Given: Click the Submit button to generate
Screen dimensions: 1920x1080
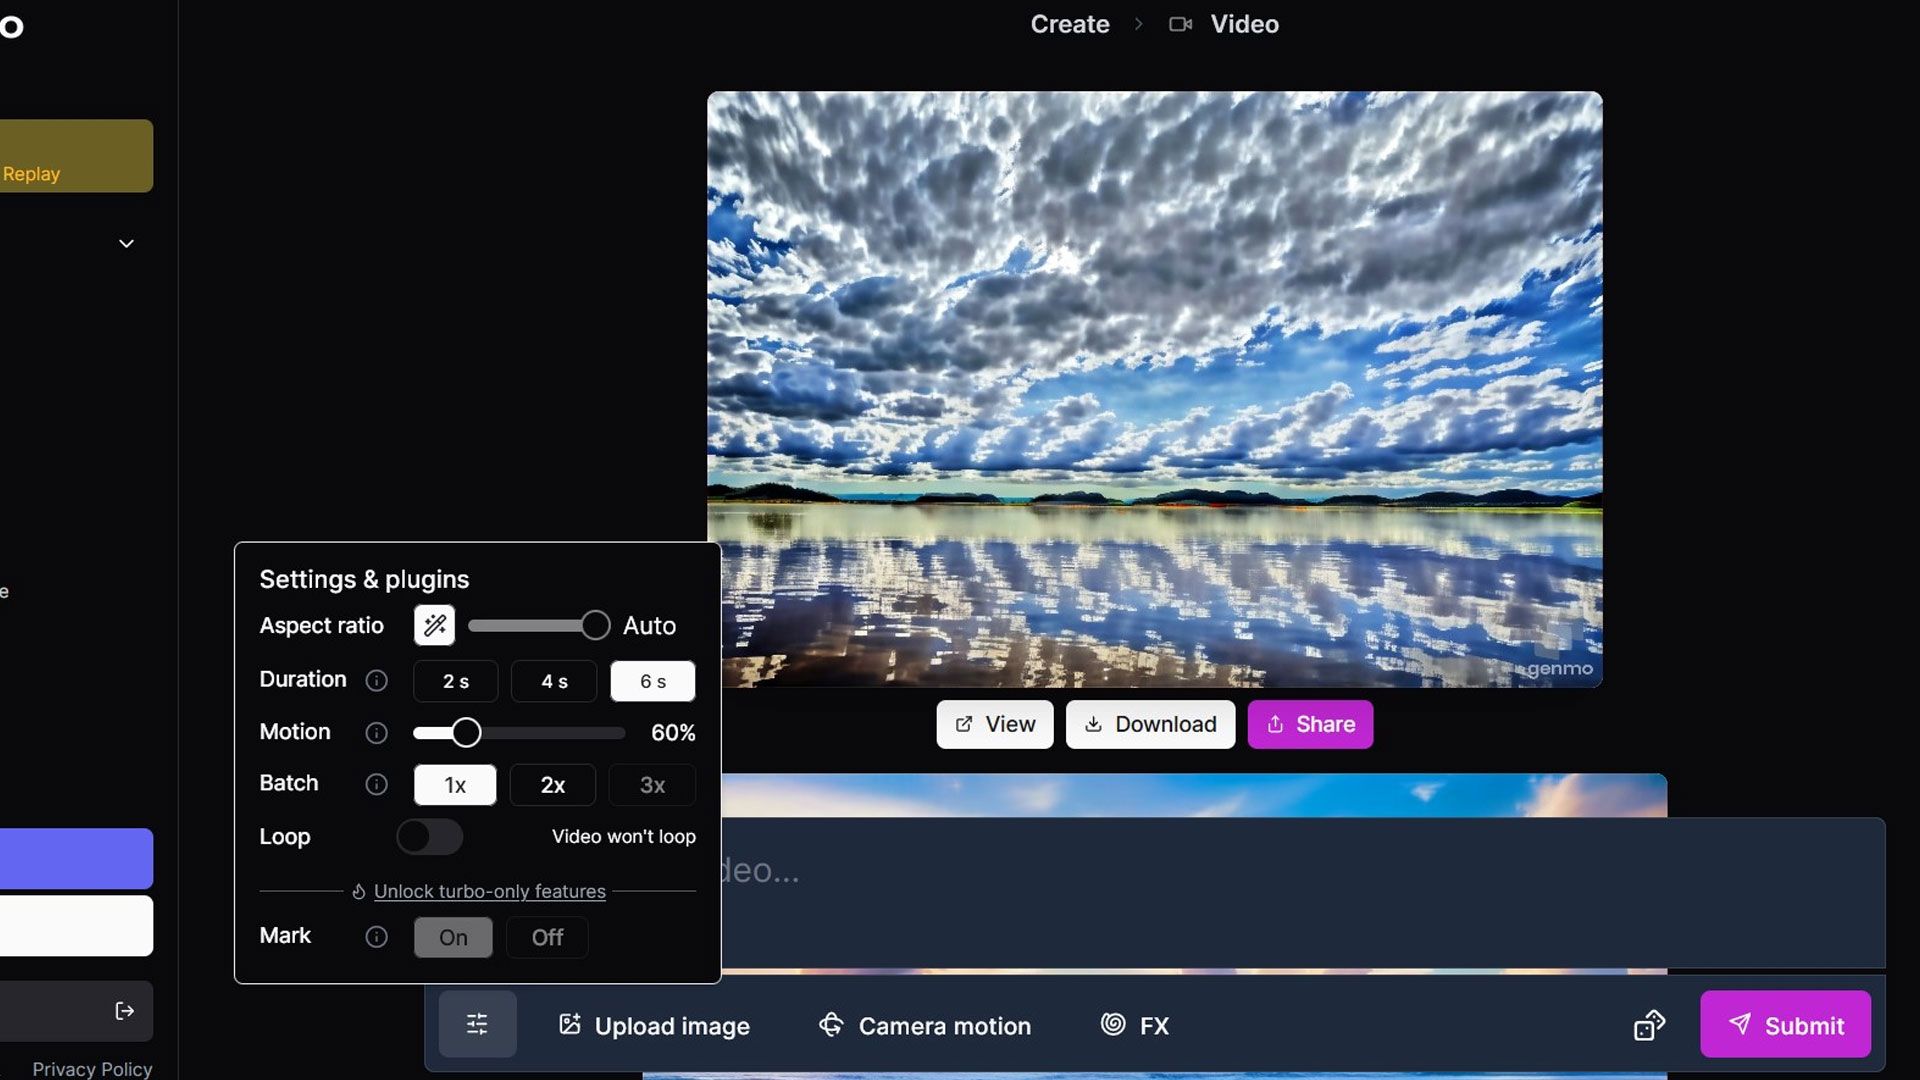Looking at the screenshot, I should click(x=1785, y=1025).
